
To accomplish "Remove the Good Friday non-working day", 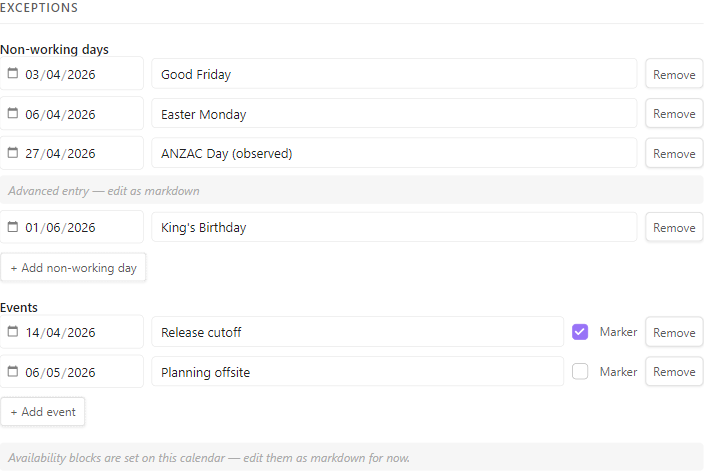I will tap(674, 74).
